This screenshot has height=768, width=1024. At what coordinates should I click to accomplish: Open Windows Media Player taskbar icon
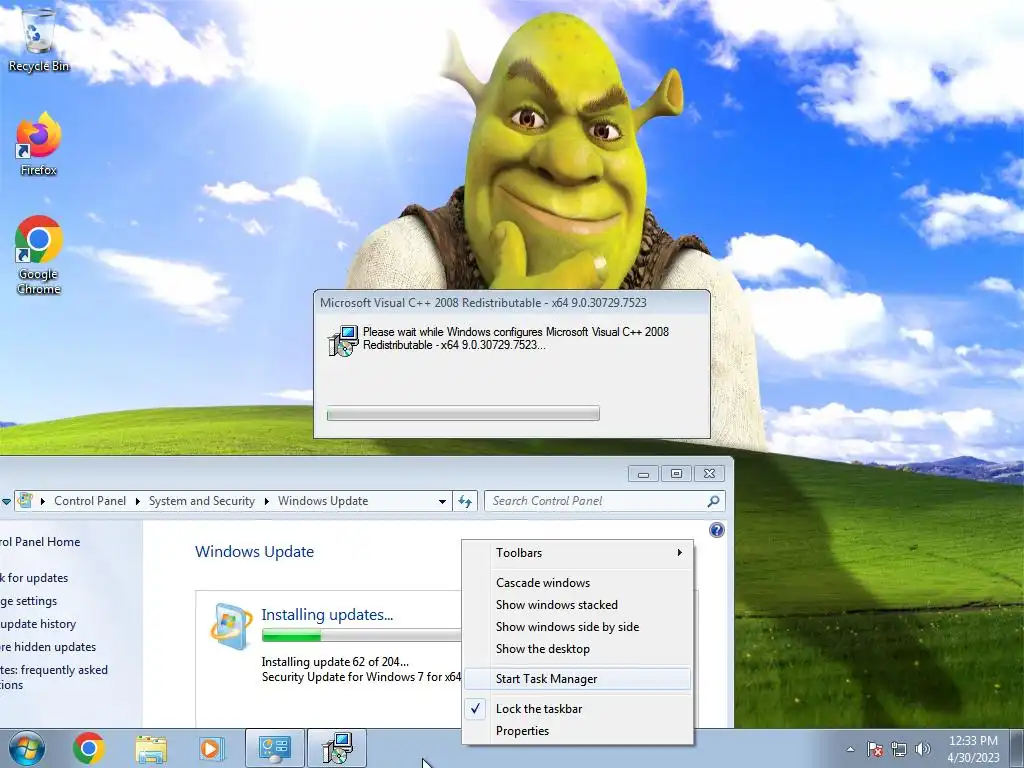(x=212, y=748)
